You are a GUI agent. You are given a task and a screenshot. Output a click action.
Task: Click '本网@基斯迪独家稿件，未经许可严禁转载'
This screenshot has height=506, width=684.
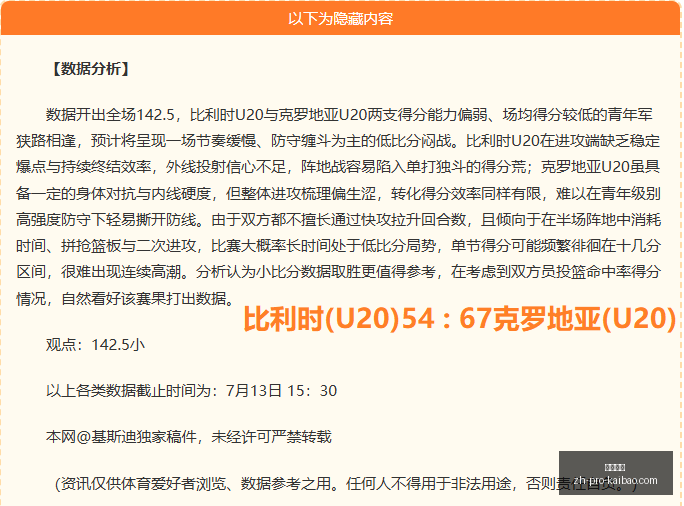click(x=189, y=437)
